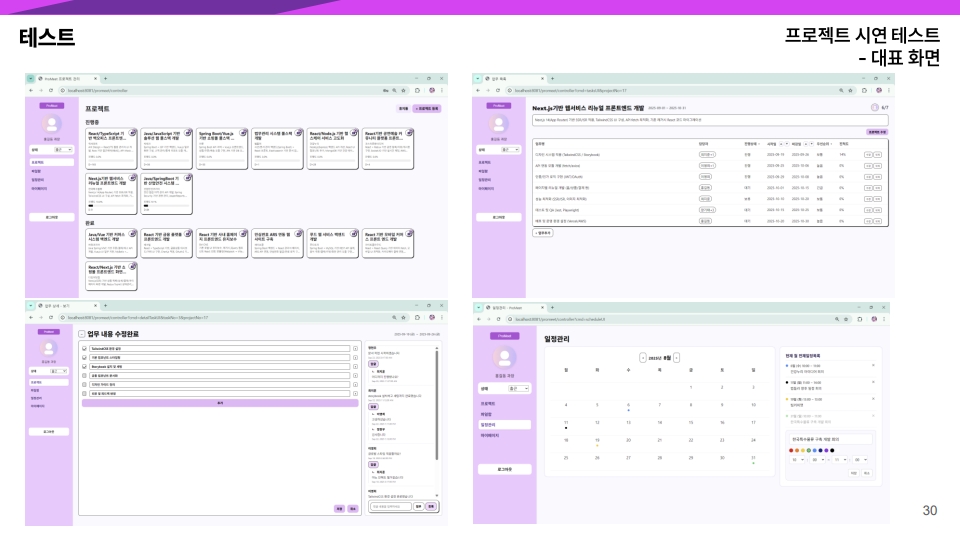The height and width of the screenshot is (540, 960).
Task: Click user avatar in project list sidebar
Action: coord(51,124)
